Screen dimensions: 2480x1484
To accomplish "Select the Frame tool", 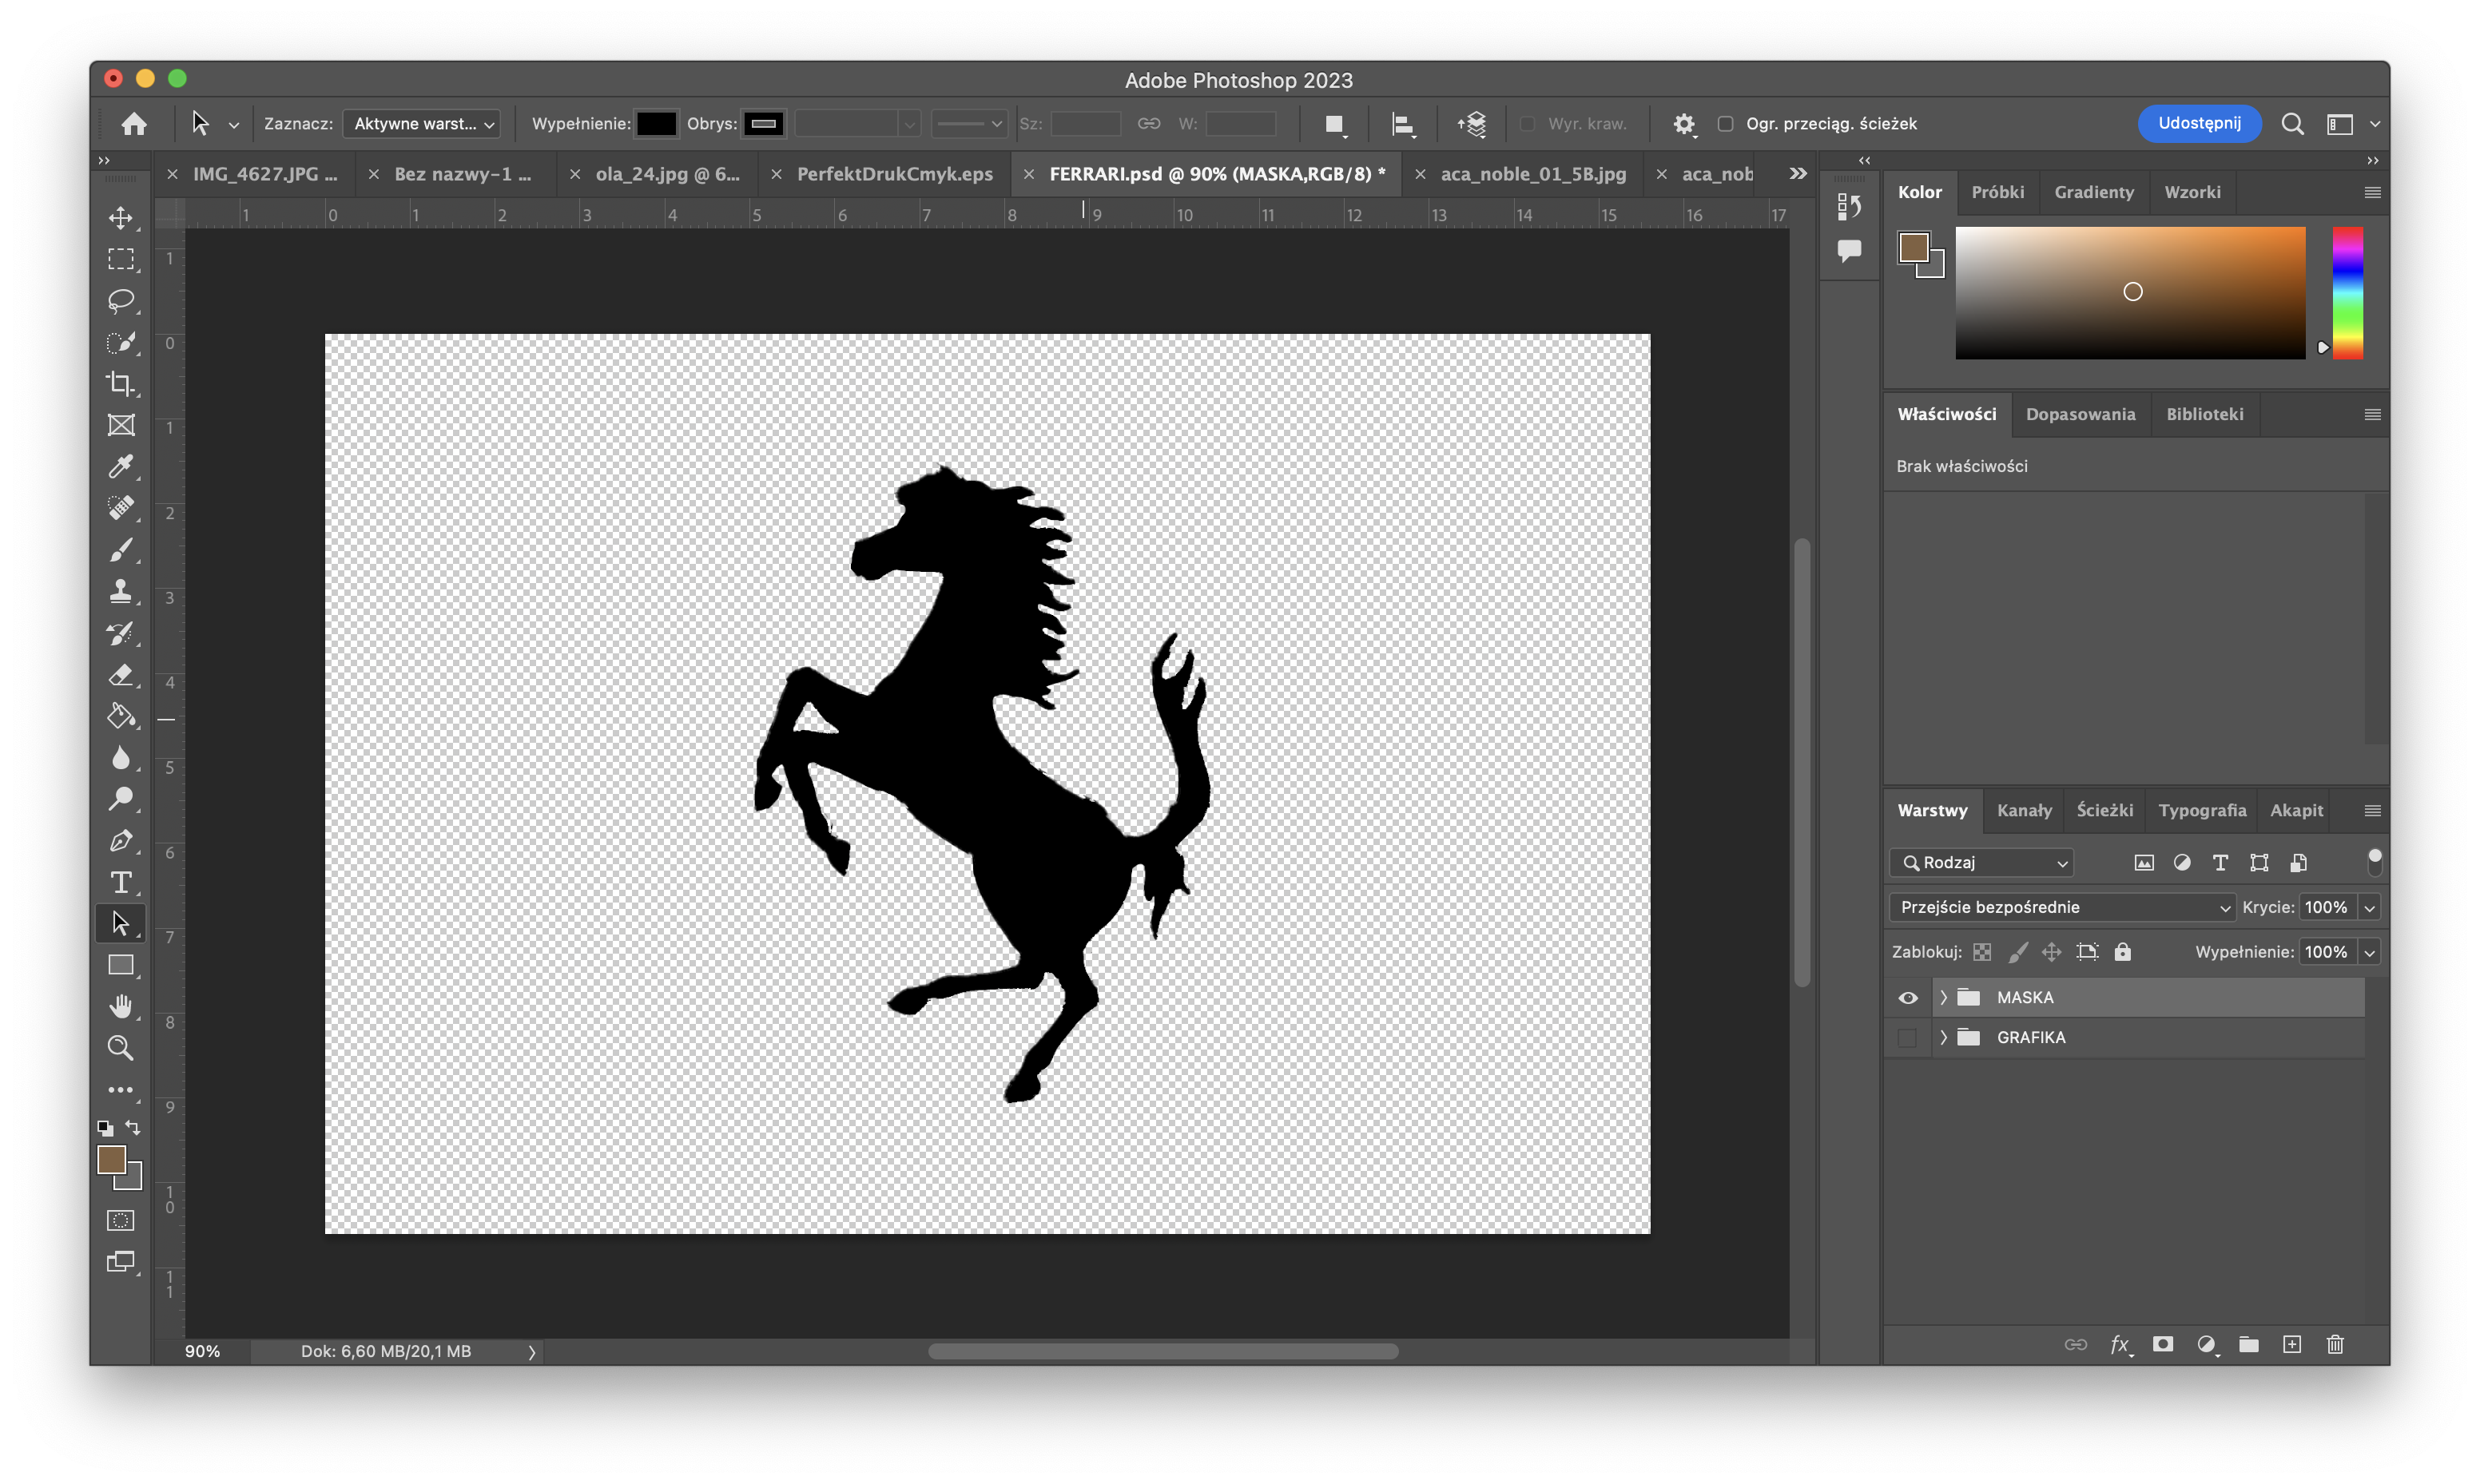I will point(121,426).
